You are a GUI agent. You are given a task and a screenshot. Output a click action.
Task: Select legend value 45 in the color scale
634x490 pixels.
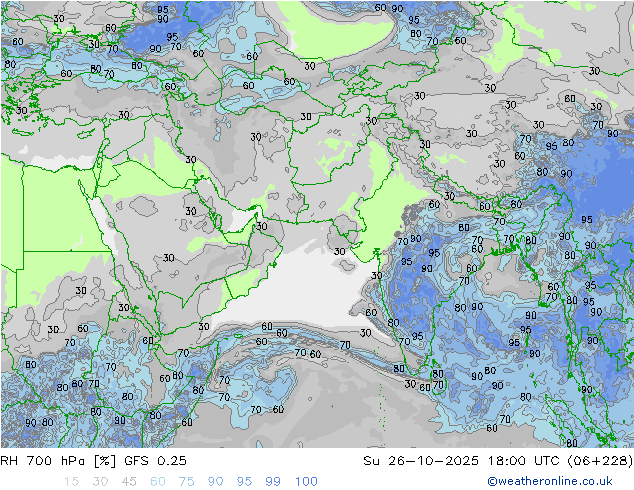click(x=129, y=481)
